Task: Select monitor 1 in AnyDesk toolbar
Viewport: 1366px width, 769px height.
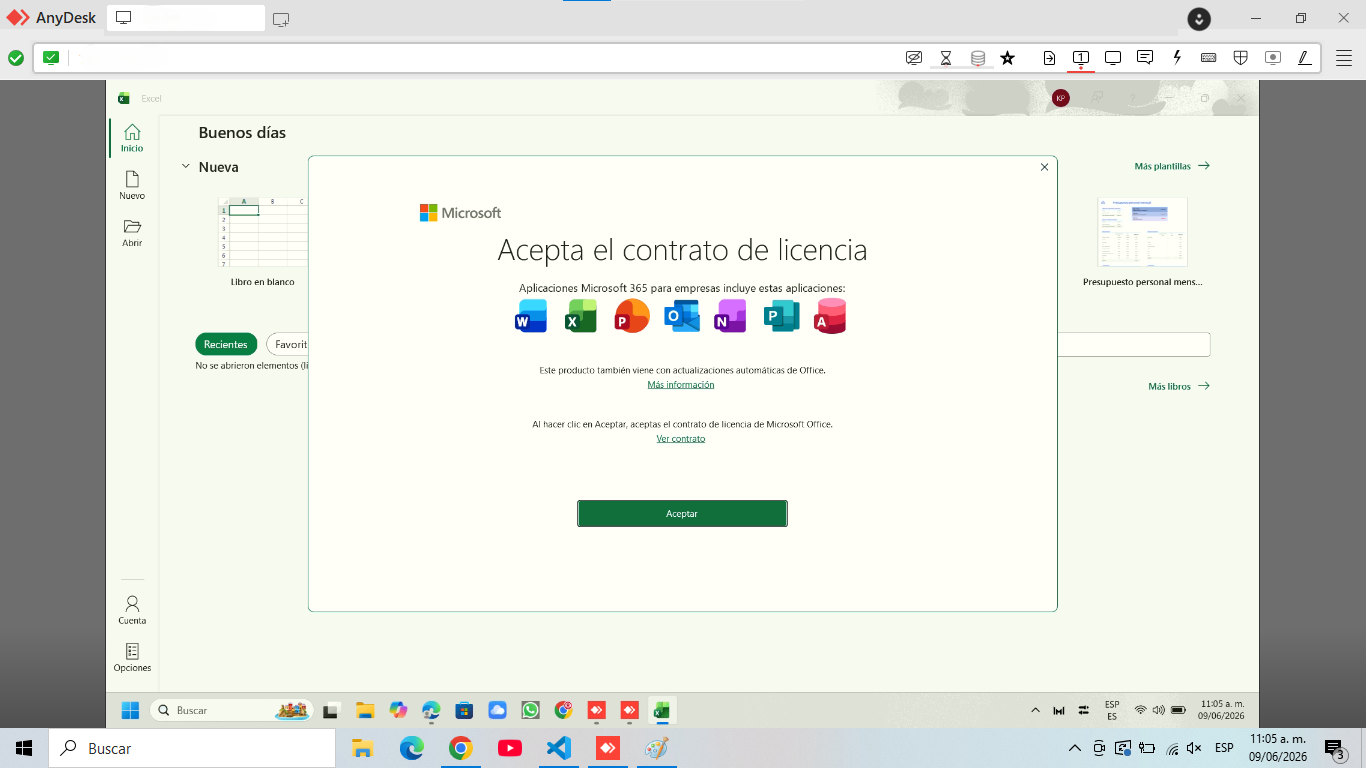Action: 1081,58
